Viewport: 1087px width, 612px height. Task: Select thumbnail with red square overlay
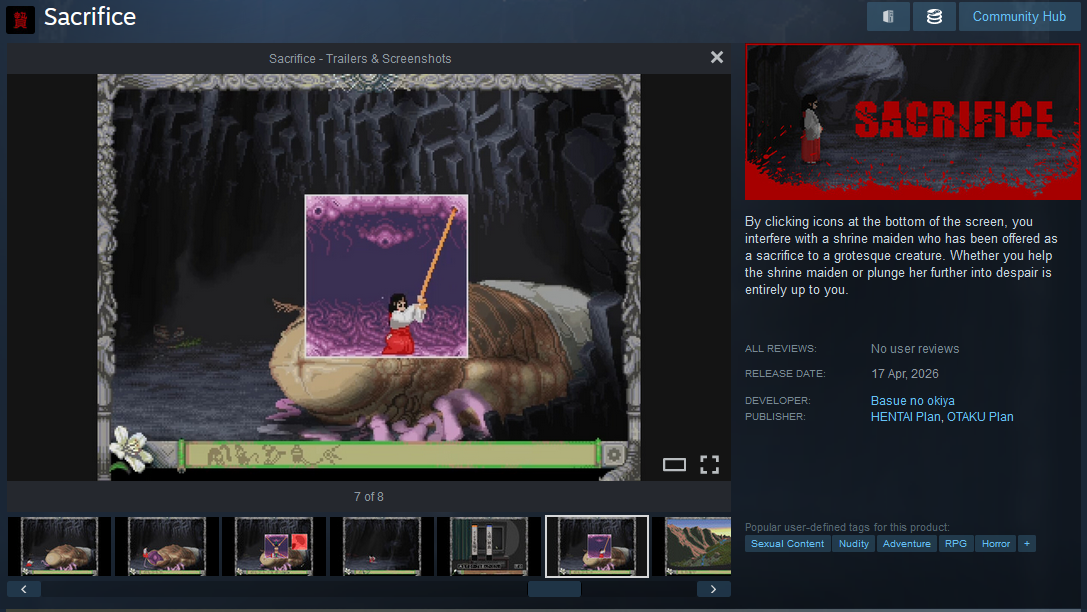[x=273, y=546]
